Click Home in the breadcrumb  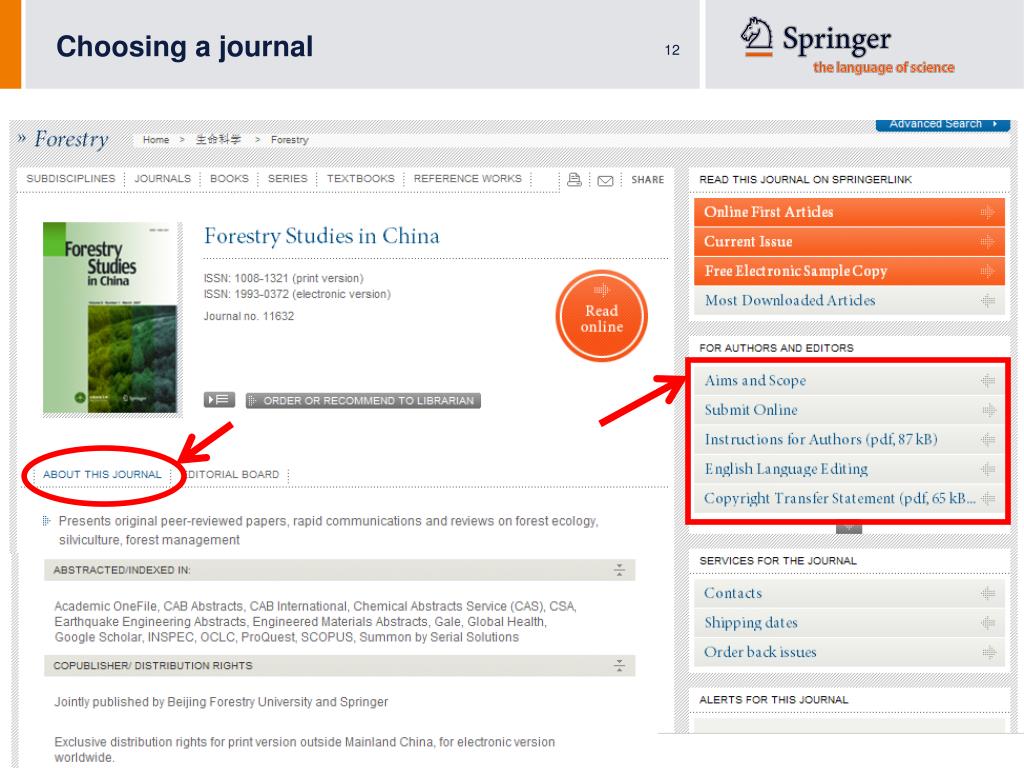156,140
